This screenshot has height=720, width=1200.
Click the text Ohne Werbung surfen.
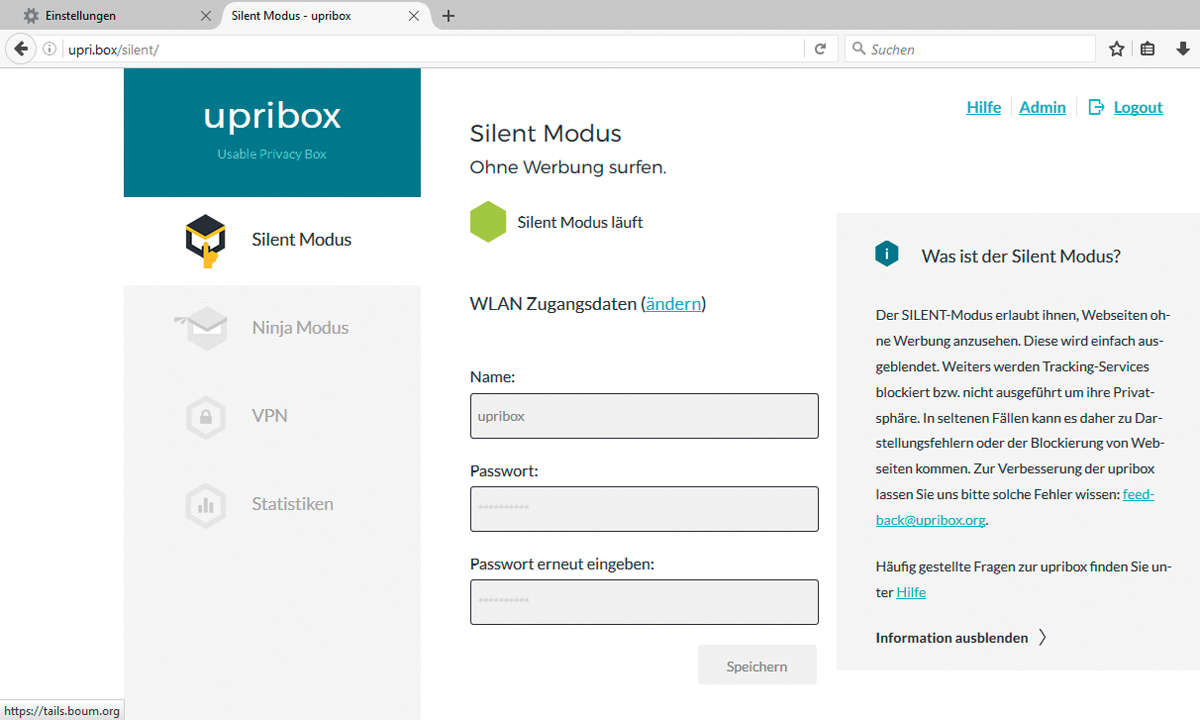click(568, 167)
